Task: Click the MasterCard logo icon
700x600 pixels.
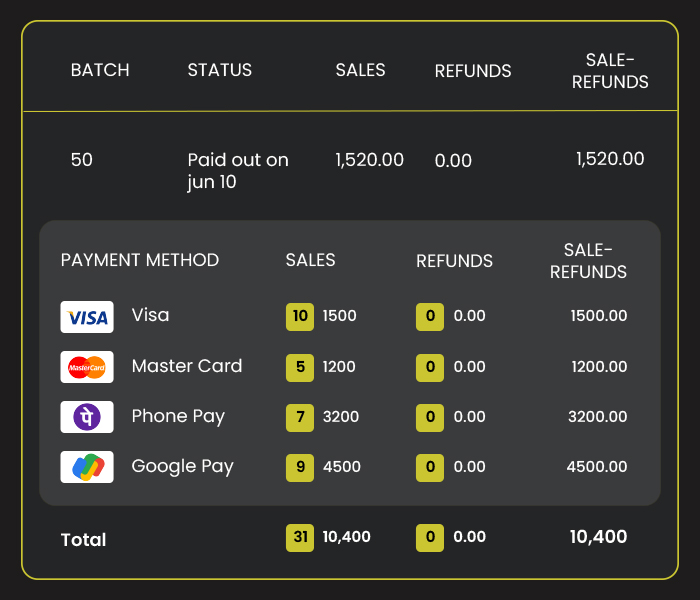Action: tap(87, 367)
